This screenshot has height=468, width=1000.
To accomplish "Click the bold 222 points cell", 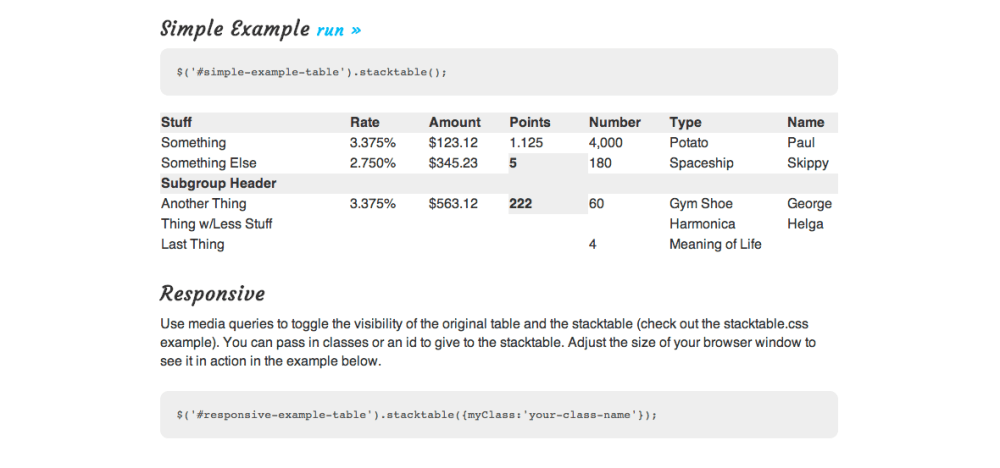I will [521, 204].
